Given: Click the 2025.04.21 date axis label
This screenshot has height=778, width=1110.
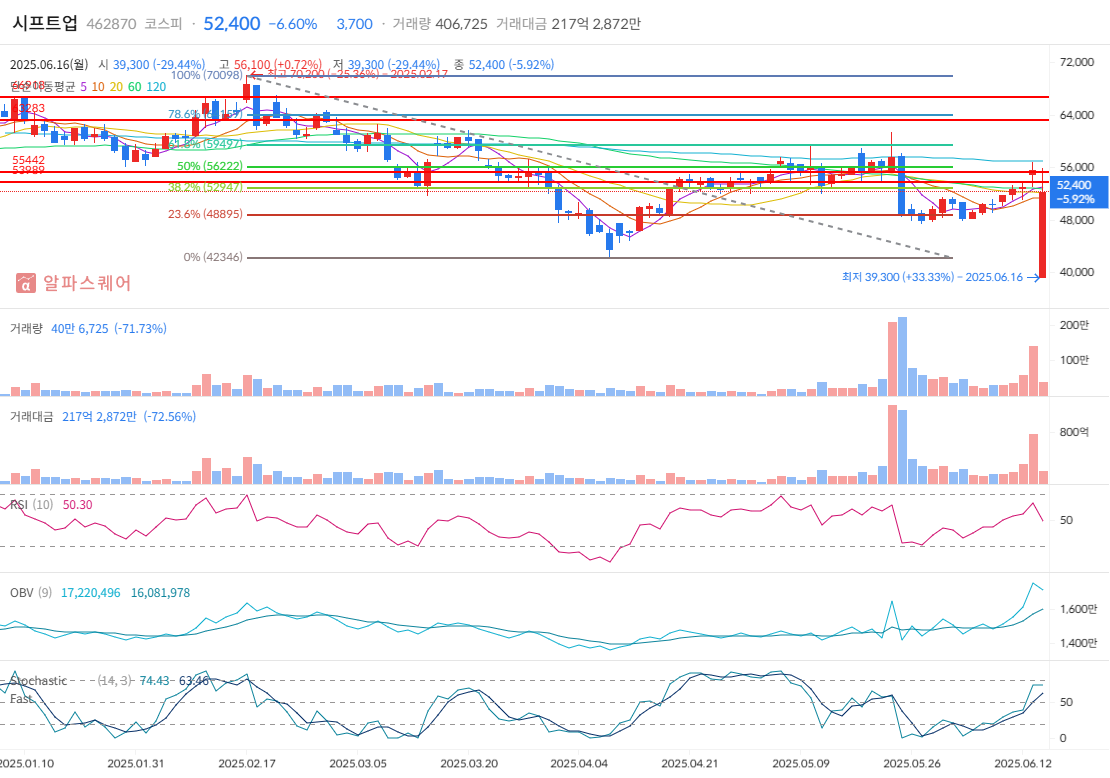Looking at the screenshot, I should [690, 764].
